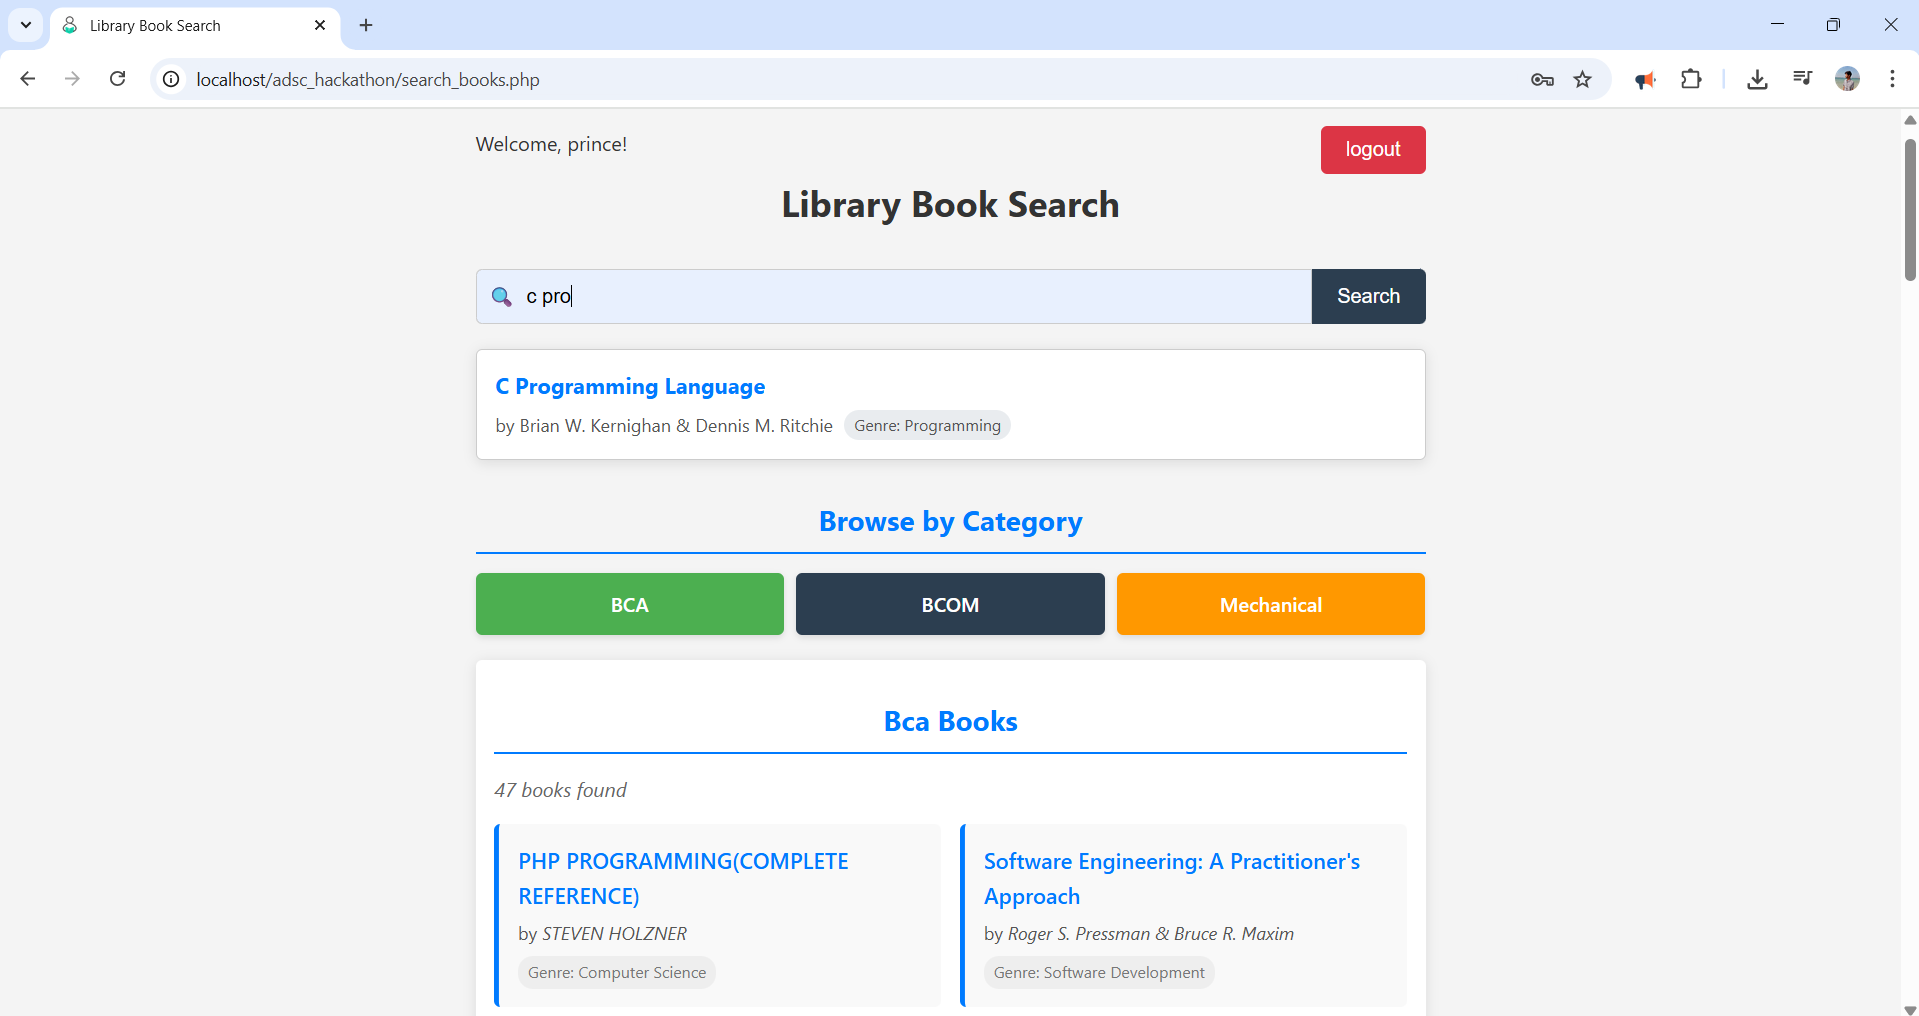Select the Mechanical category
The width and height of the screenshot is (1919, 1016).
(1271, 604)
